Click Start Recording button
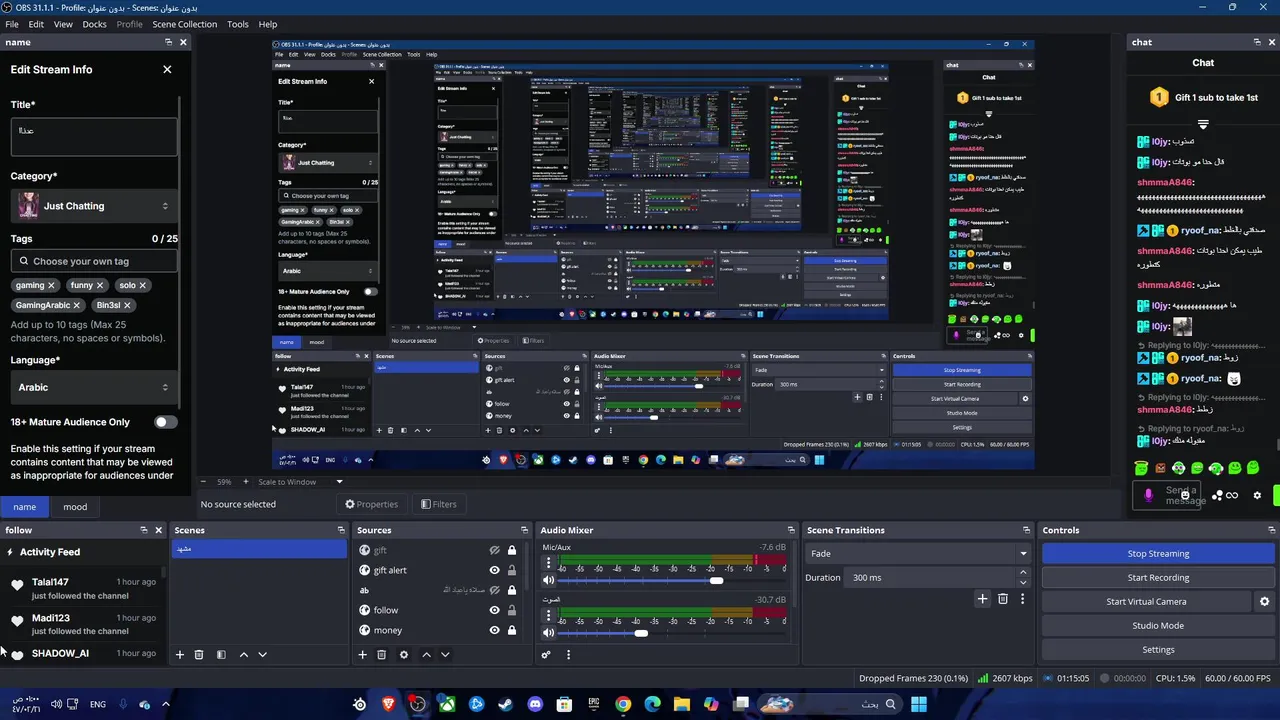The width and height of the screenshot is (1280, 720). coord(1158,577)
